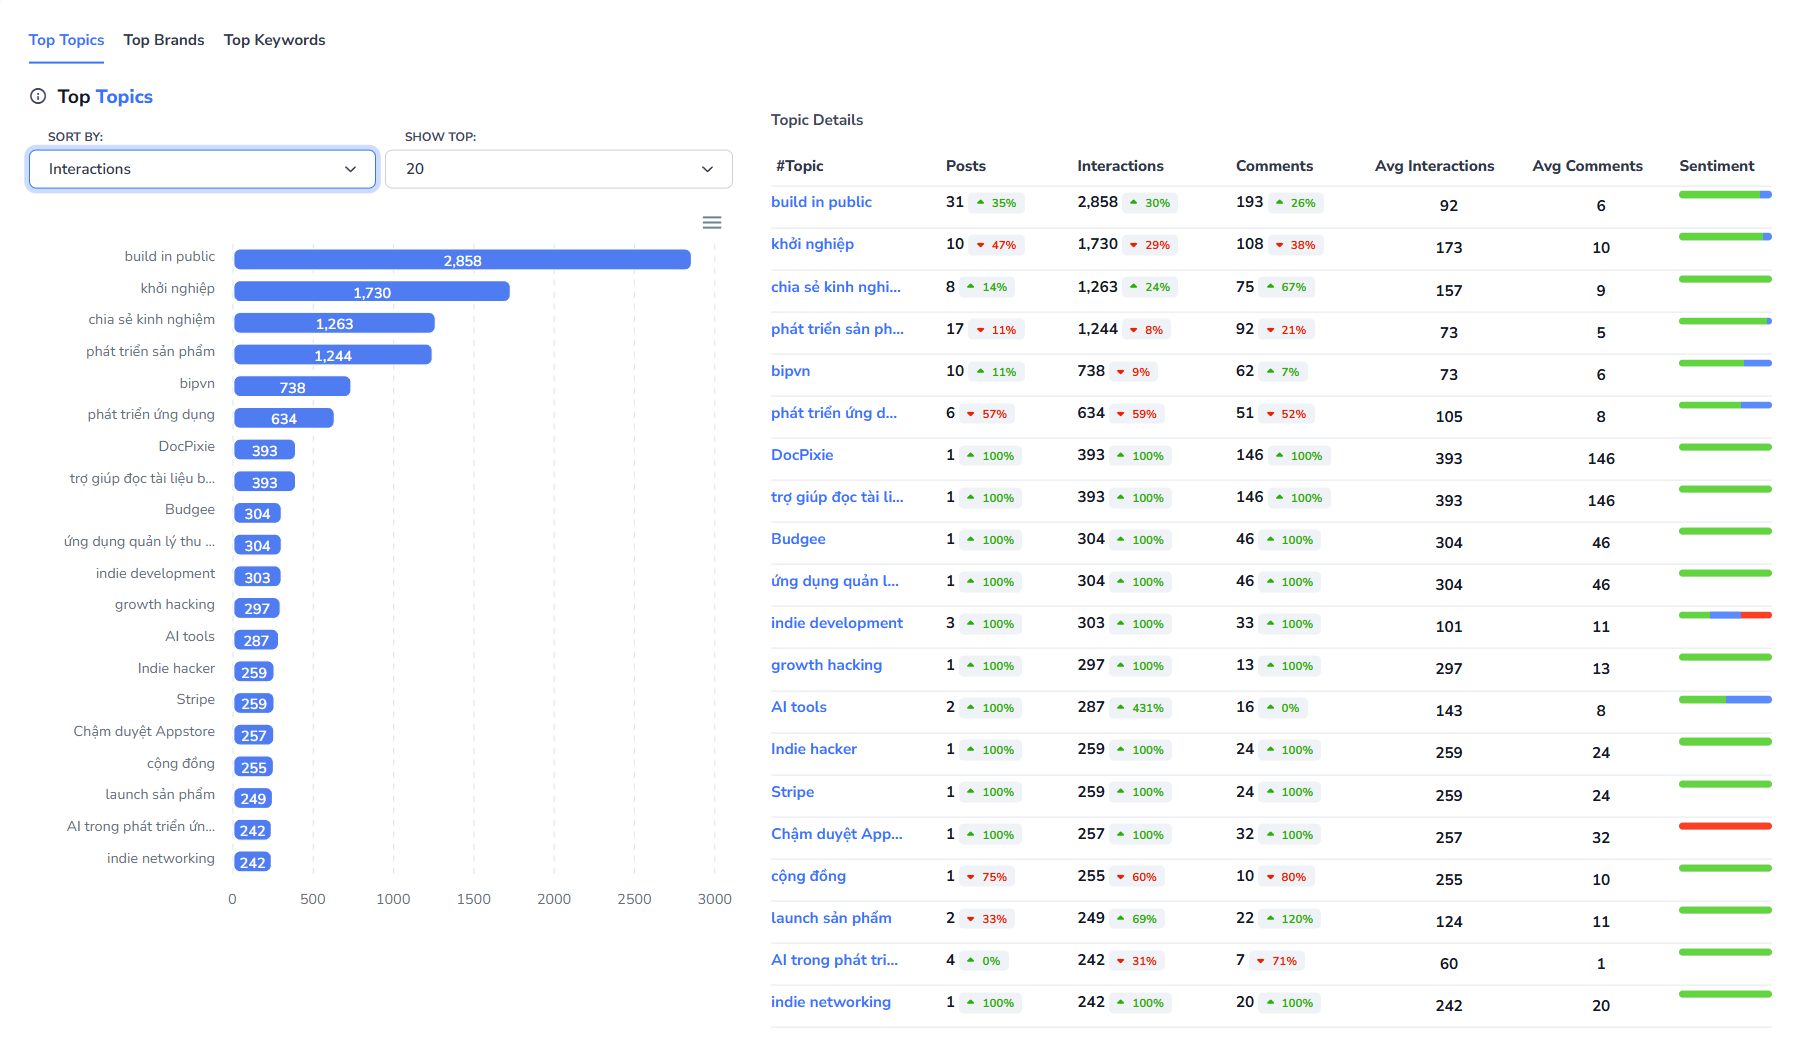
Task: Open the Sort By Interactions dropdown
Action: 202,169
